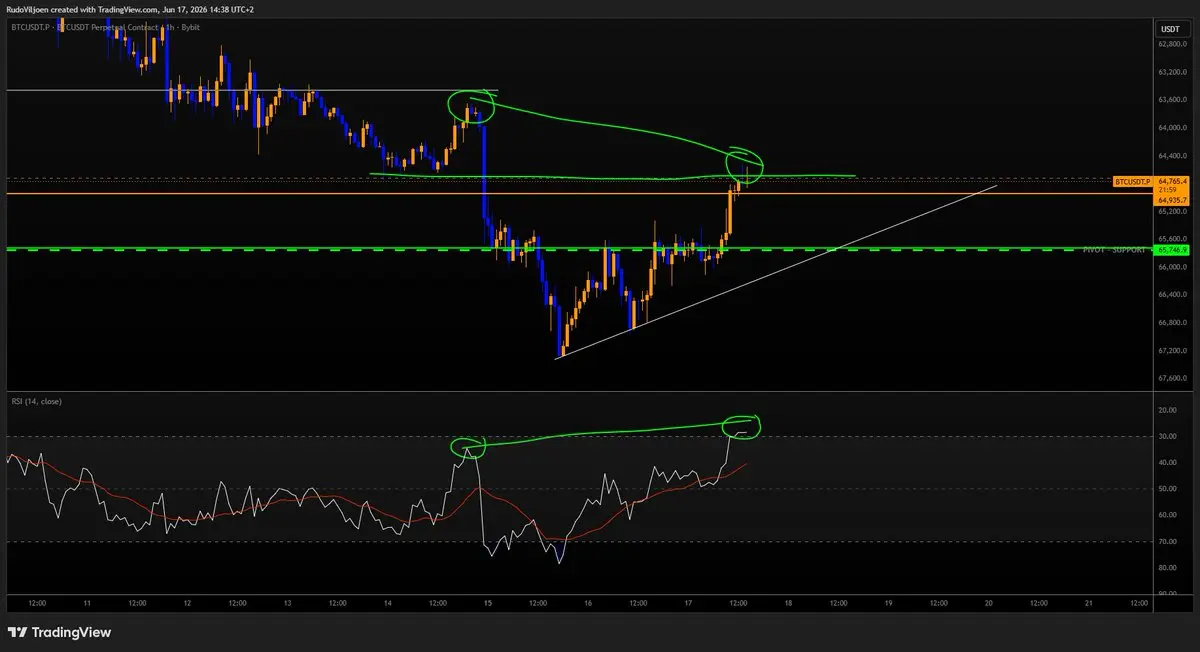
Task: Click the TradingView logo at bottom left
Action: click(x=59, y=632)
